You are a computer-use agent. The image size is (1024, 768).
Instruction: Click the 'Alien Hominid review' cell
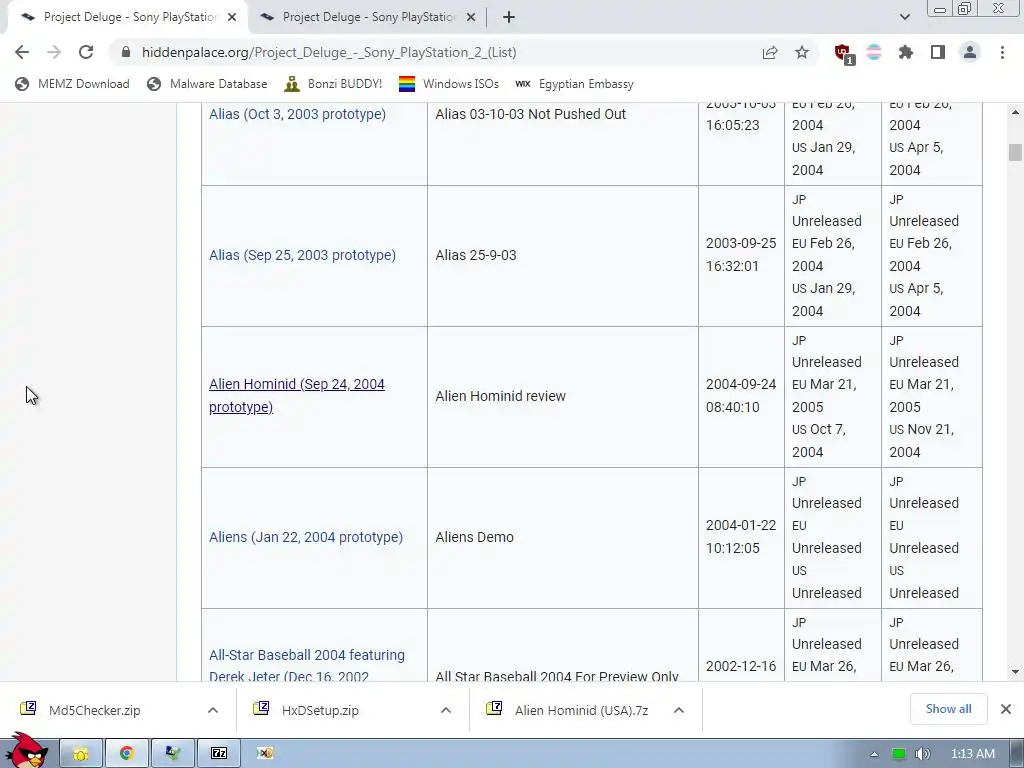pos(563,396)
